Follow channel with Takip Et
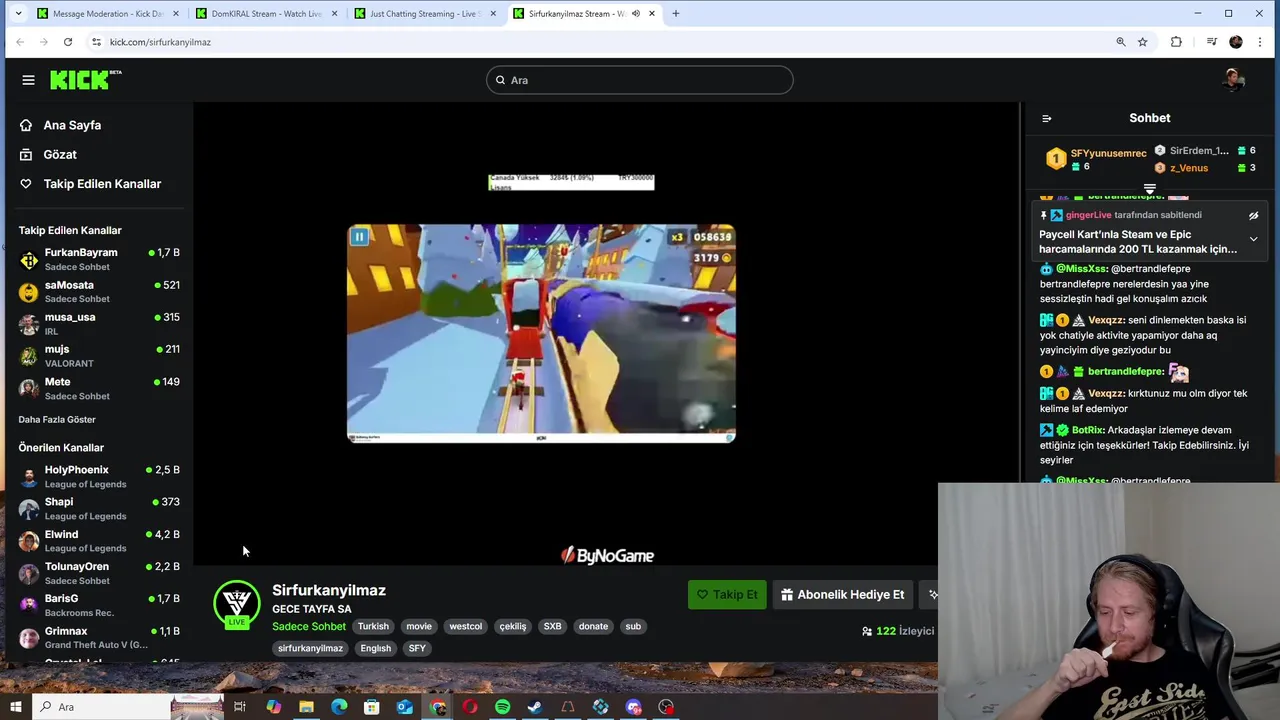This screenshot has width=1280, height=720. tap(727, 594)
